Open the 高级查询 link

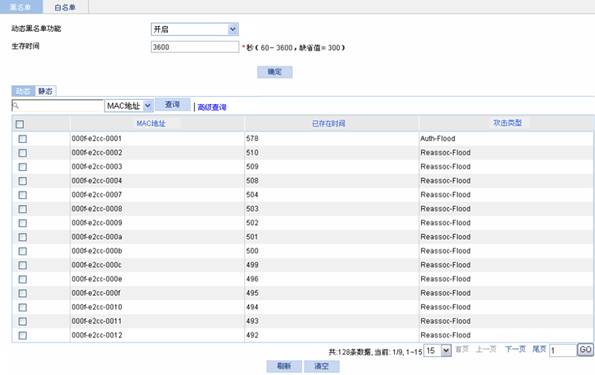pyautogui.click(x=212, y=107)
